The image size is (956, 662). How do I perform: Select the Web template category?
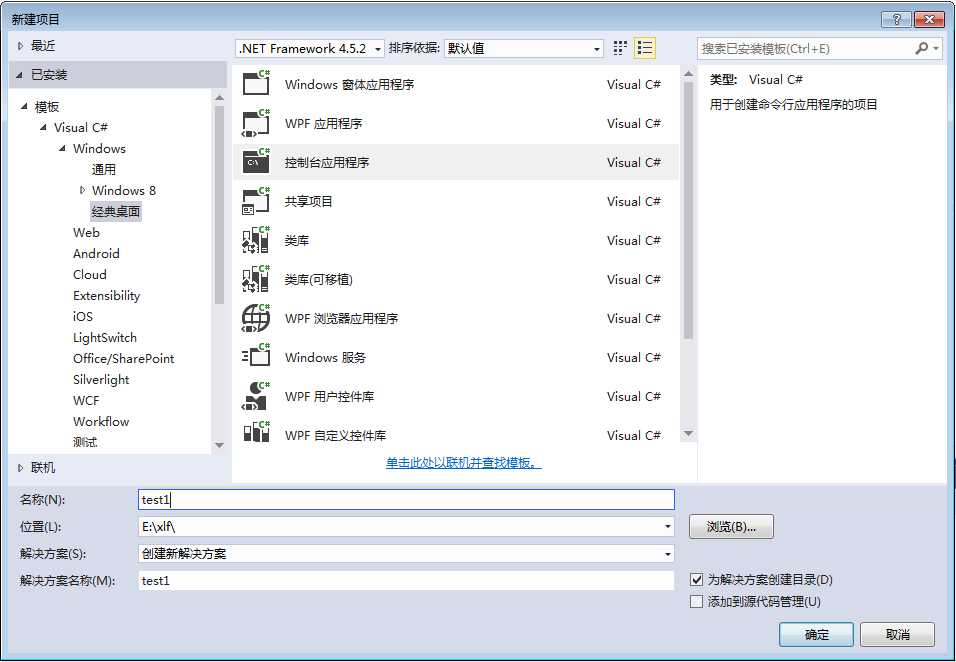(x=86, y=232)
